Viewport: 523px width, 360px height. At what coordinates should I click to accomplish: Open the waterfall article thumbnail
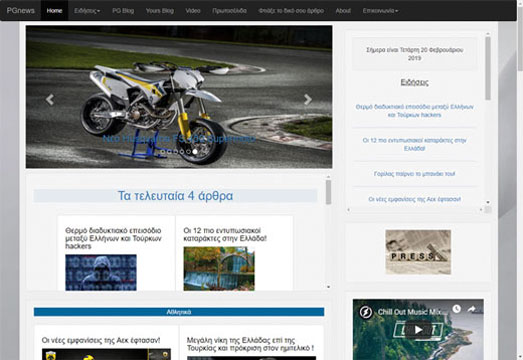coord(219,269)
